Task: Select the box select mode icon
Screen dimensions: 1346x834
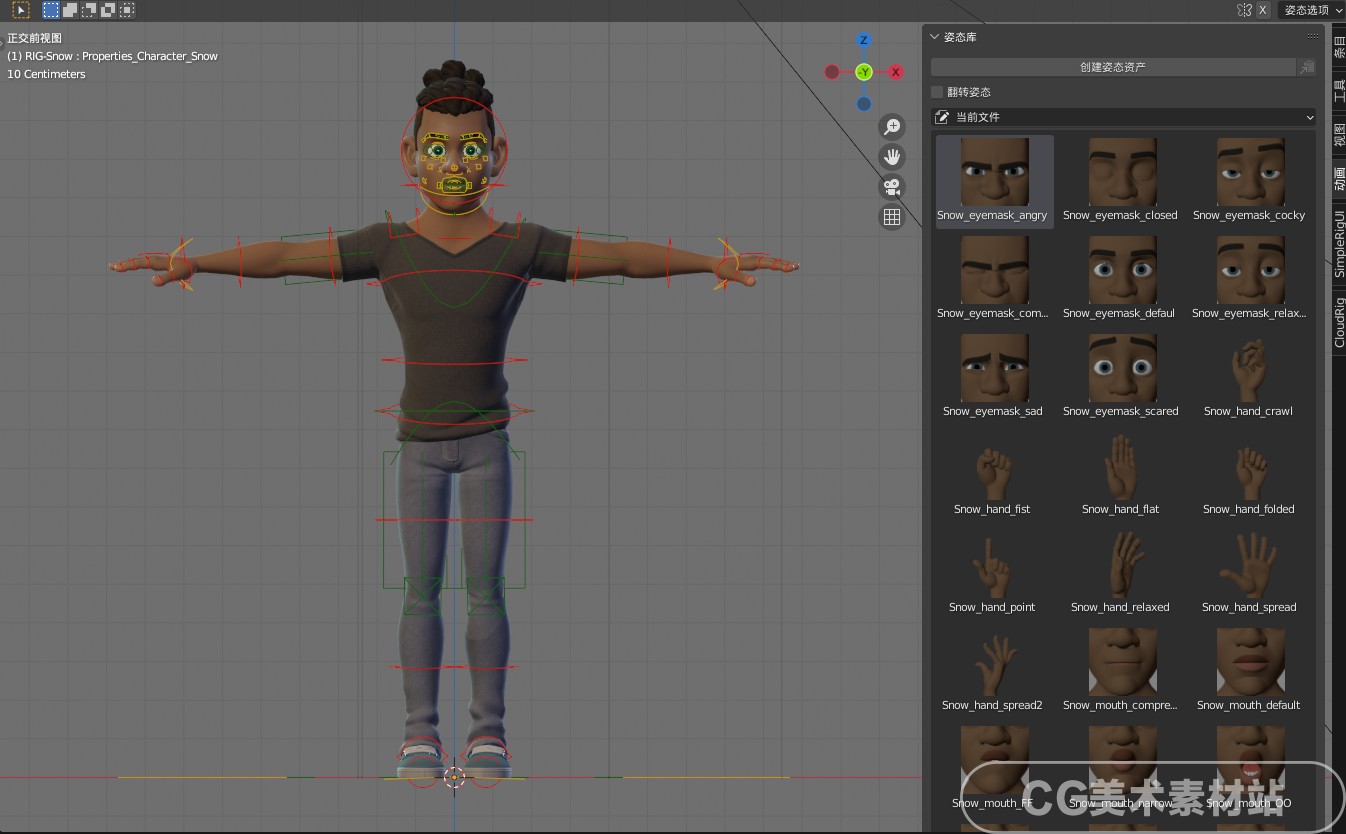Action: (49, 10)
